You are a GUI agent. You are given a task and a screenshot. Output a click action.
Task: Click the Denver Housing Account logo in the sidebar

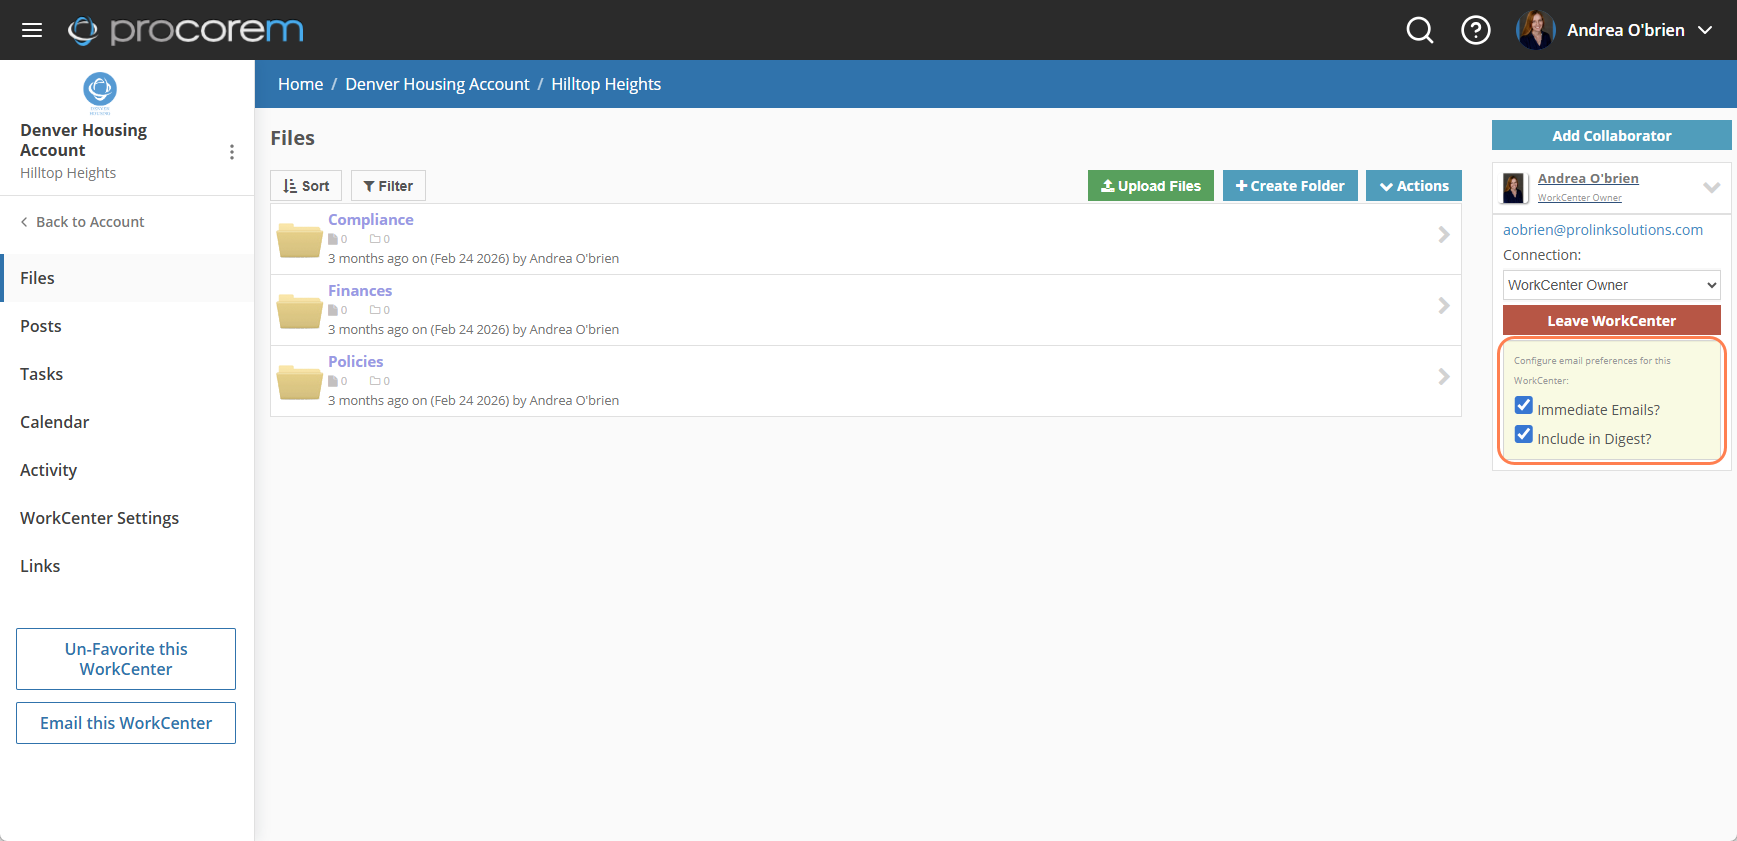[100, 91]
